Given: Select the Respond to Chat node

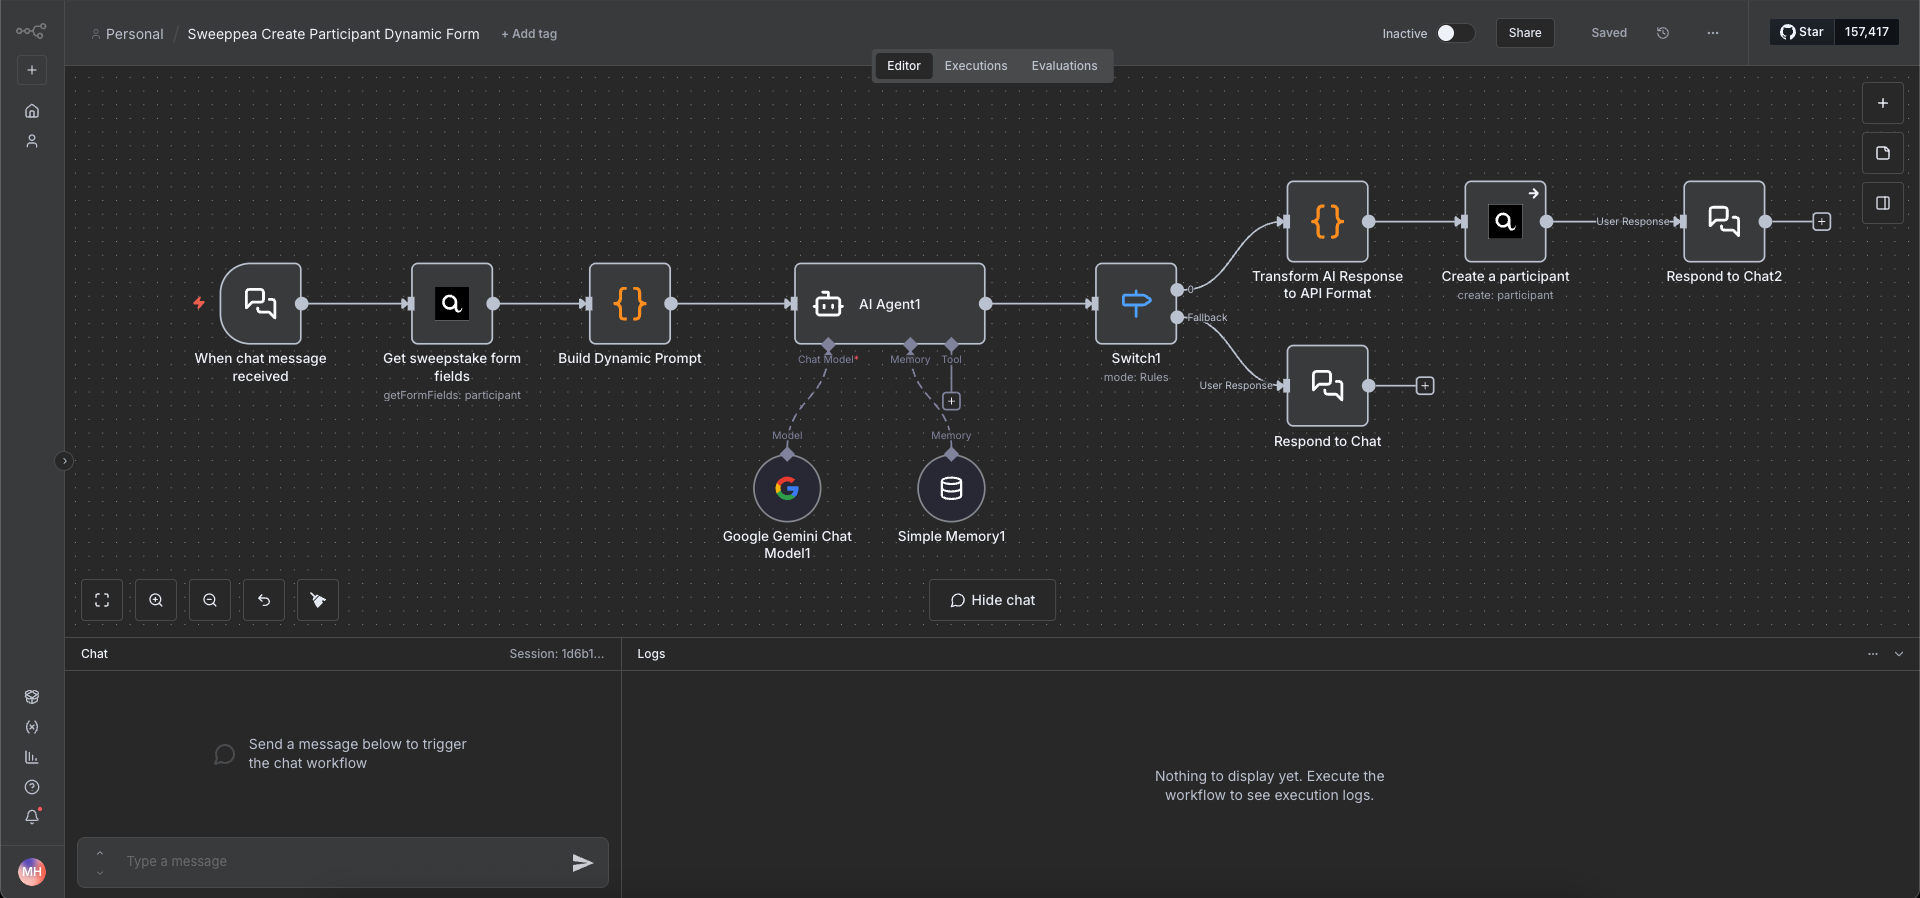Looking at the screenshot, I should click(x=1328, y=386).
